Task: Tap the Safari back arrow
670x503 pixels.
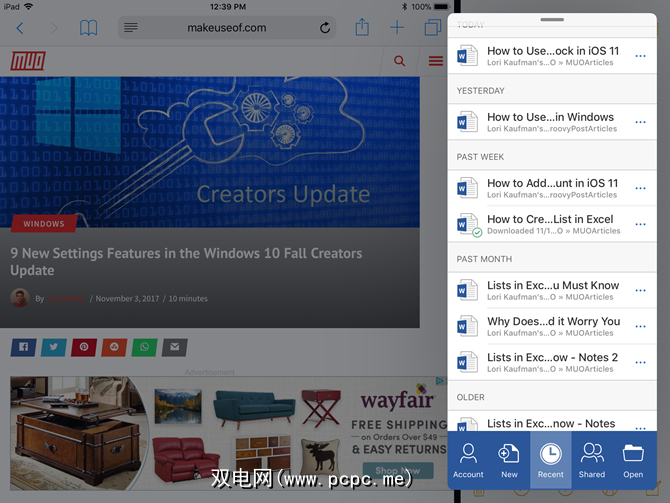Action: [x=19, y=28]
